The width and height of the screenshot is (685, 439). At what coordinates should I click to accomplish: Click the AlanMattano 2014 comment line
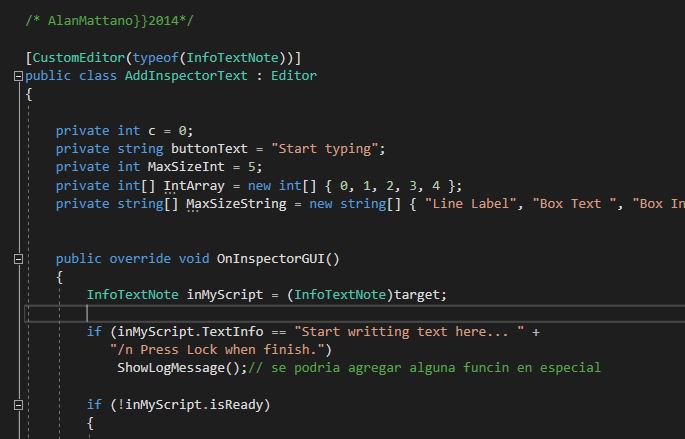coord(109,21)
